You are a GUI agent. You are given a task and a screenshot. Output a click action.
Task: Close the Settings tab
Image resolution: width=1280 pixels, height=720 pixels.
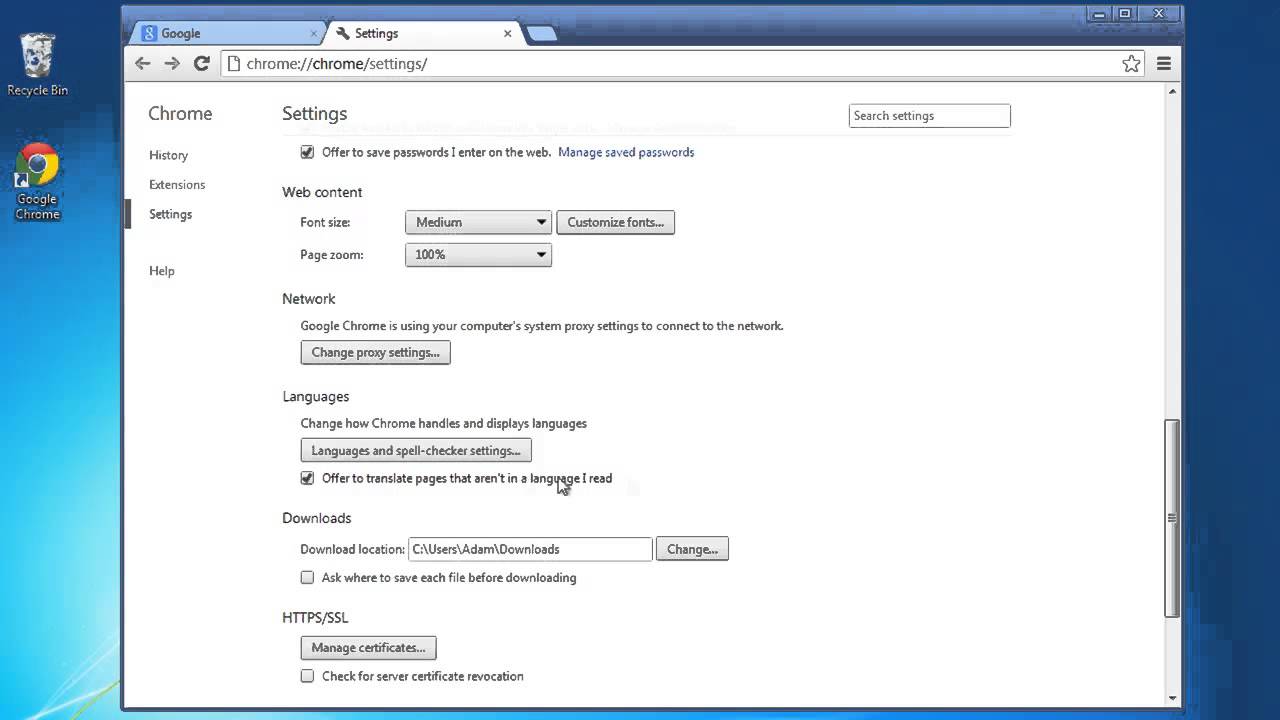[507, 33]
